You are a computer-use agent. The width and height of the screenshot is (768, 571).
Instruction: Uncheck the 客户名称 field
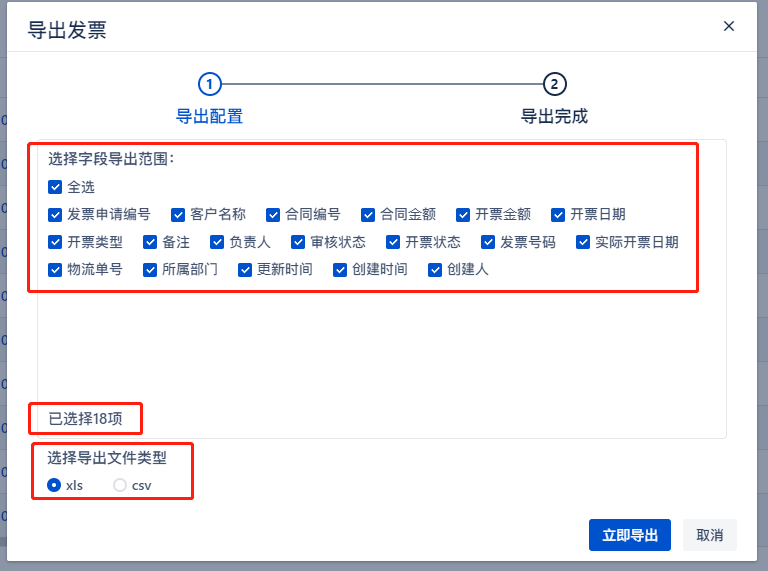tap(178, 214)
